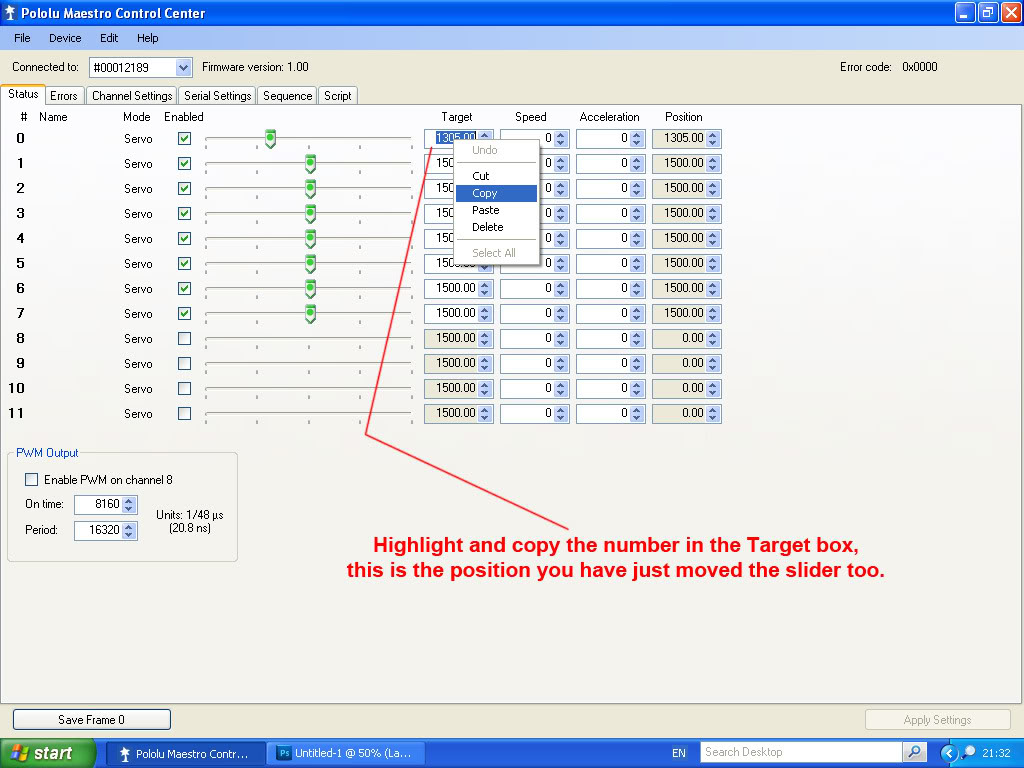The width and height of the screenshot is (1024, 768).
Task: Click channel 8 Speed stepper arrows
Action: [561, 338]
